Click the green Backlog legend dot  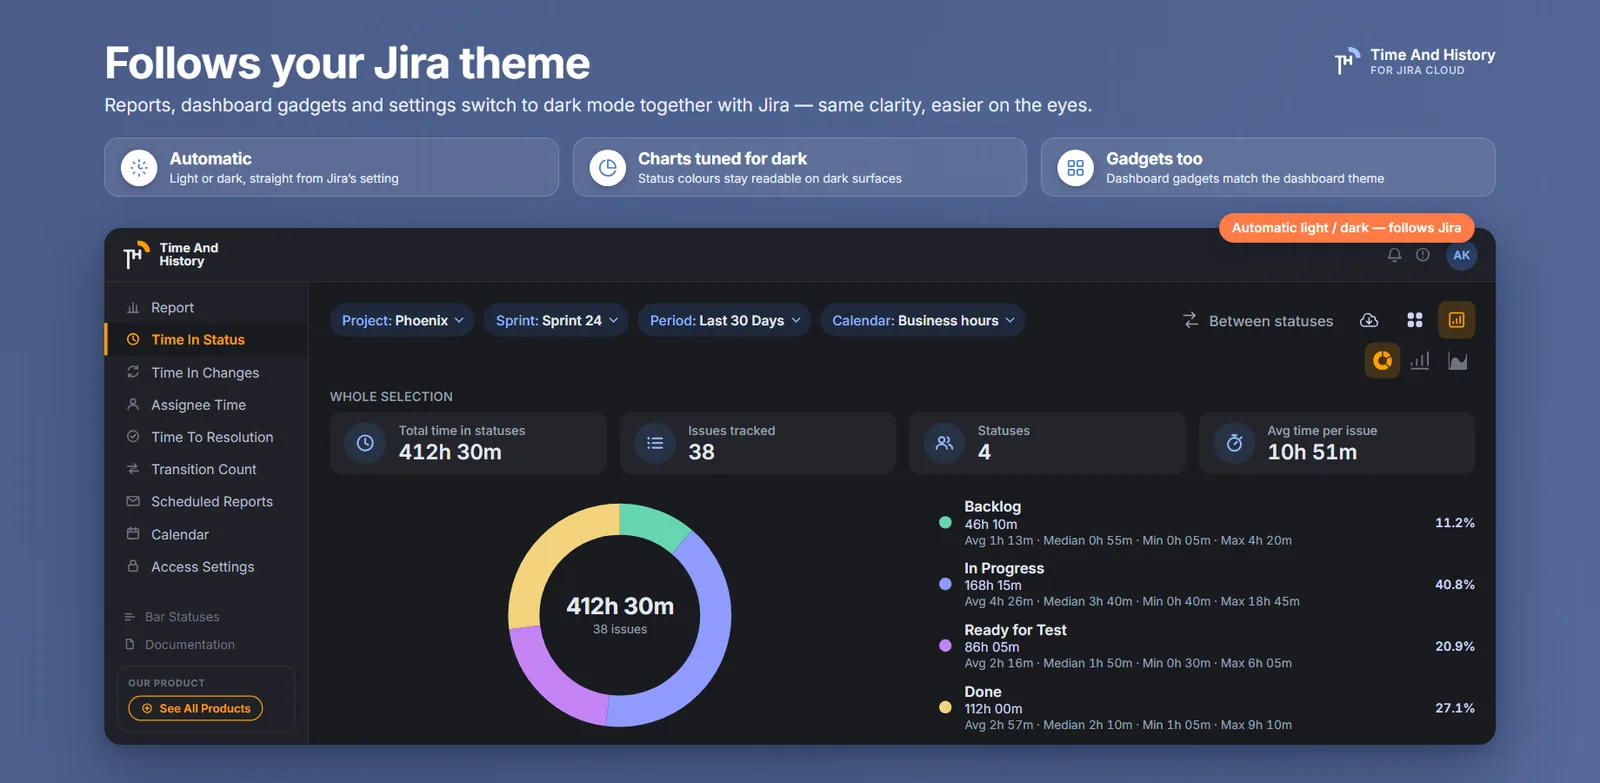[945, 522]
